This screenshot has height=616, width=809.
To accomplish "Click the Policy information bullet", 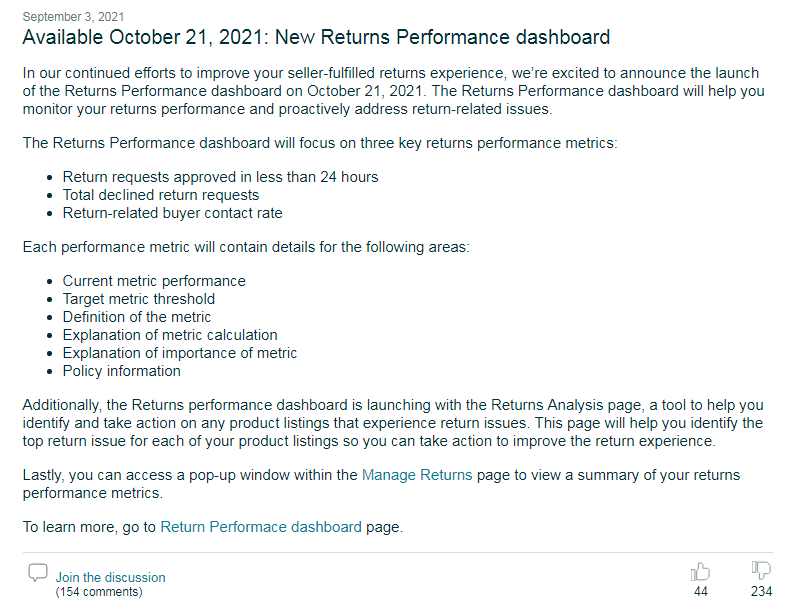I will [122, 371].
